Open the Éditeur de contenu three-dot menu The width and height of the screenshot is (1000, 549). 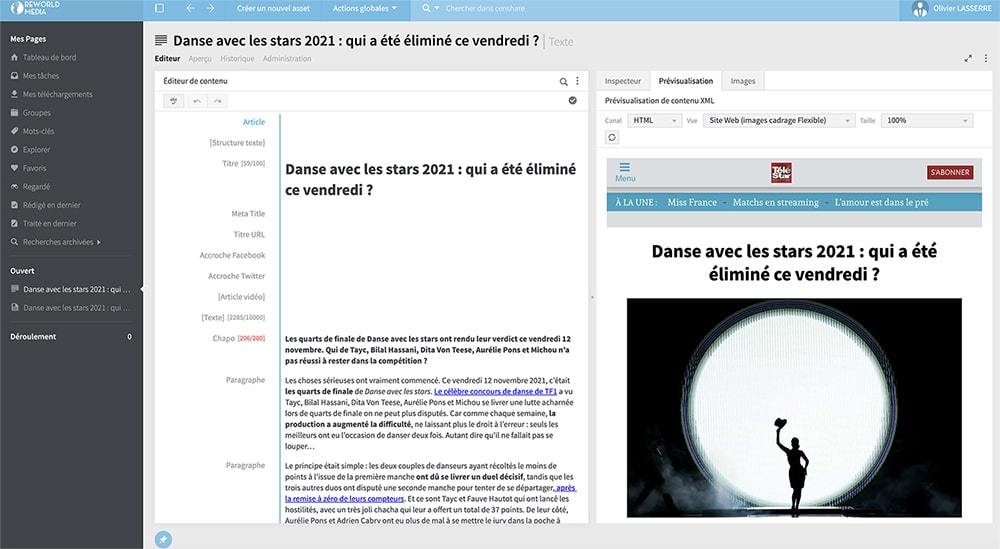(577, 81)
